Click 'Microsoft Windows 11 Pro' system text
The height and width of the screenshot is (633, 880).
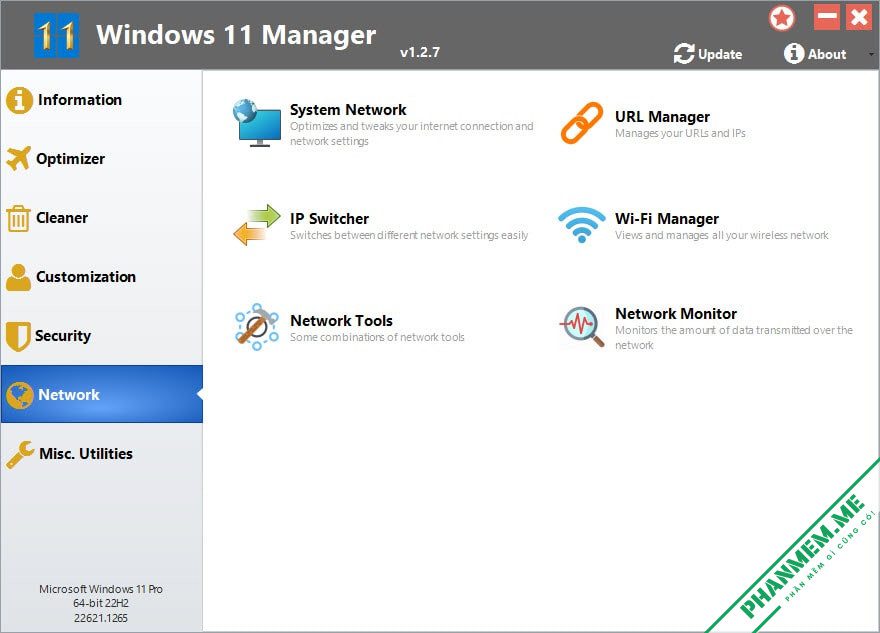101,589
